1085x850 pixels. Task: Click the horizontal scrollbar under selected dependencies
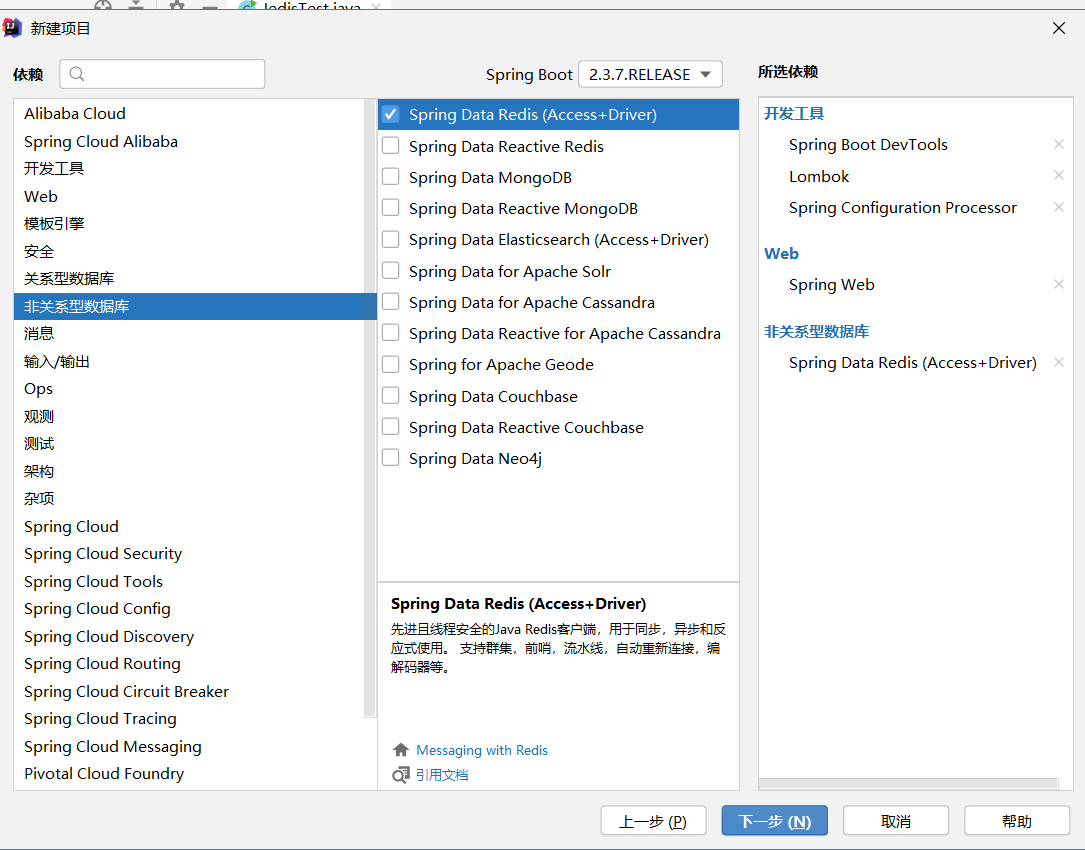point(908,784)
